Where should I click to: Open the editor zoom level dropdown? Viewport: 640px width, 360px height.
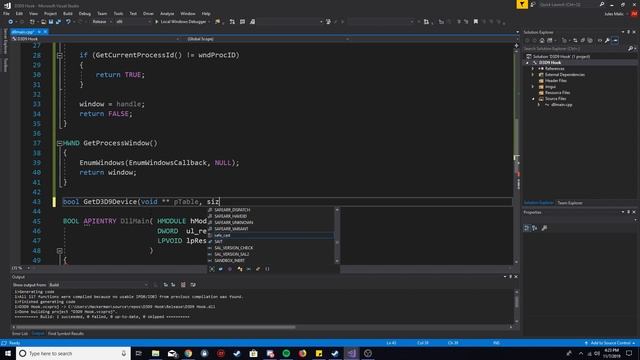click(x=21, y=268)
